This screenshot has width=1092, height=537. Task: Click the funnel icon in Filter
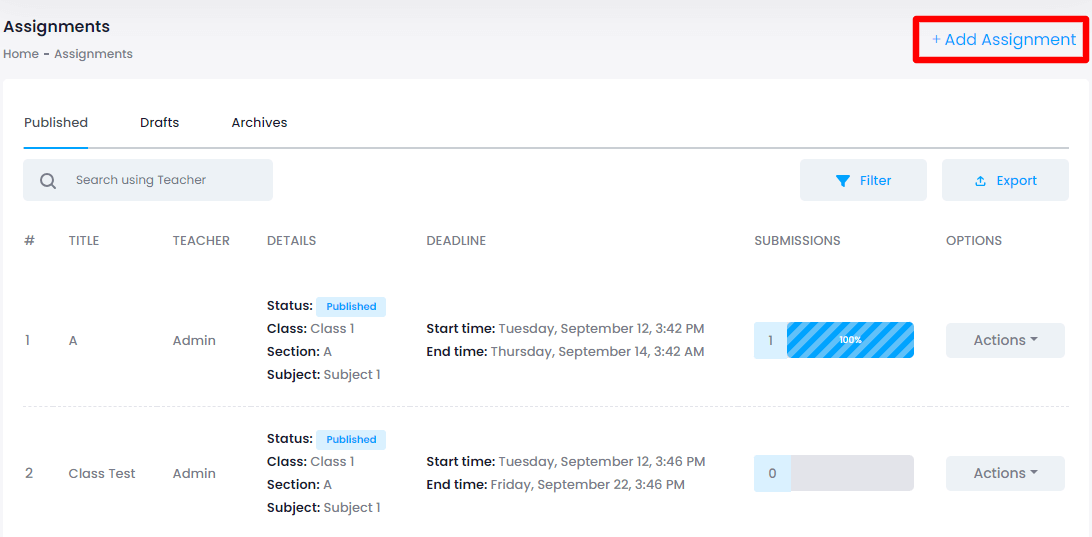[843, 181]
